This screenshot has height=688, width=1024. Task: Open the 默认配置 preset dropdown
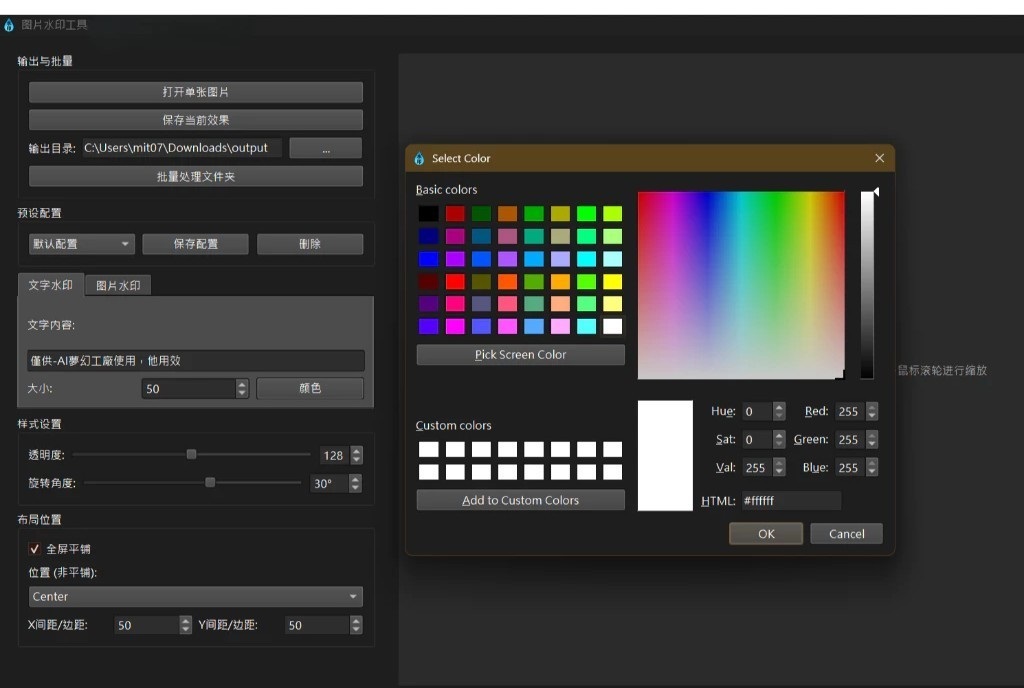pyautogui.click(x=81, y=244)
